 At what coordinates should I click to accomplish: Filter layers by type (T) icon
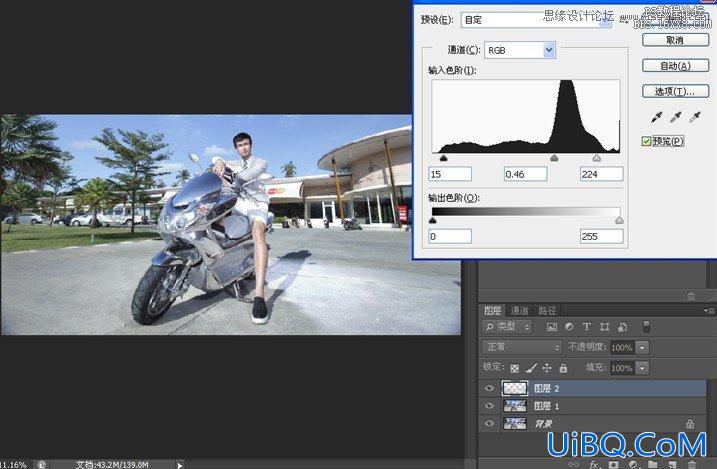[x=587, y=327]
